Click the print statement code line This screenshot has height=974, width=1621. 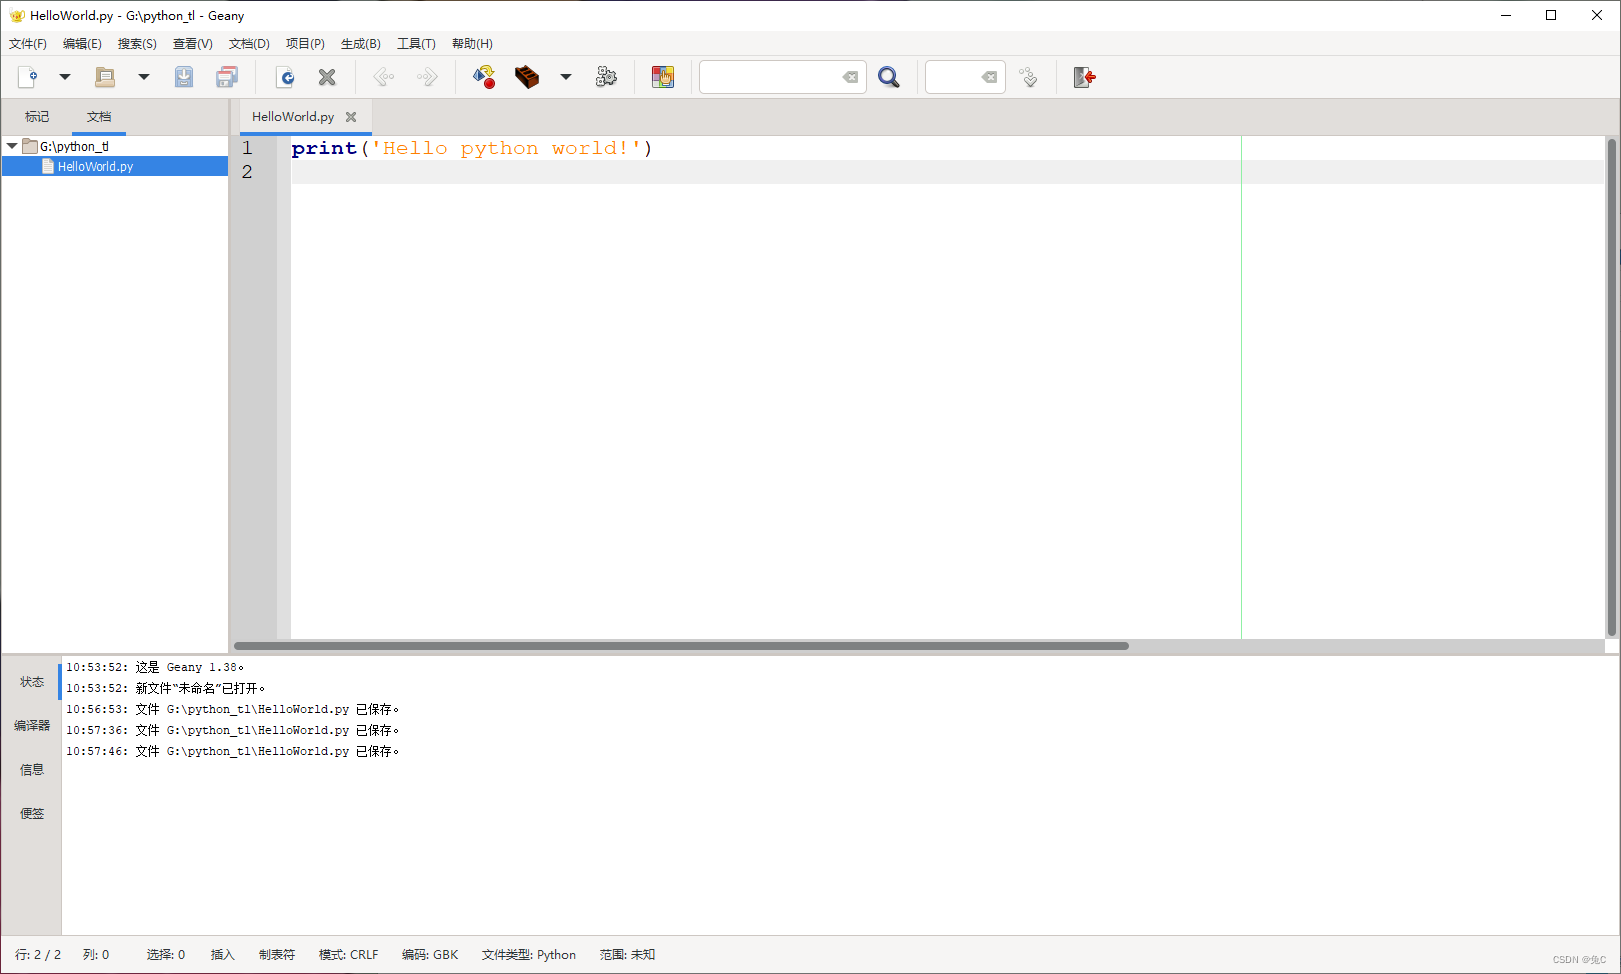[471, 148]
